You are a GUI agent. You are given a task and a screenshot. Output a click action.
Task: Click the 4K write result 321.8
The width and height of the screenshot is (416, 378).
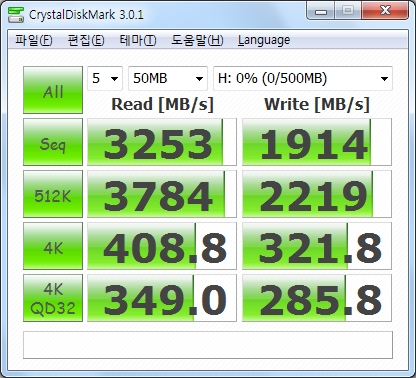[x=317, y=246]
